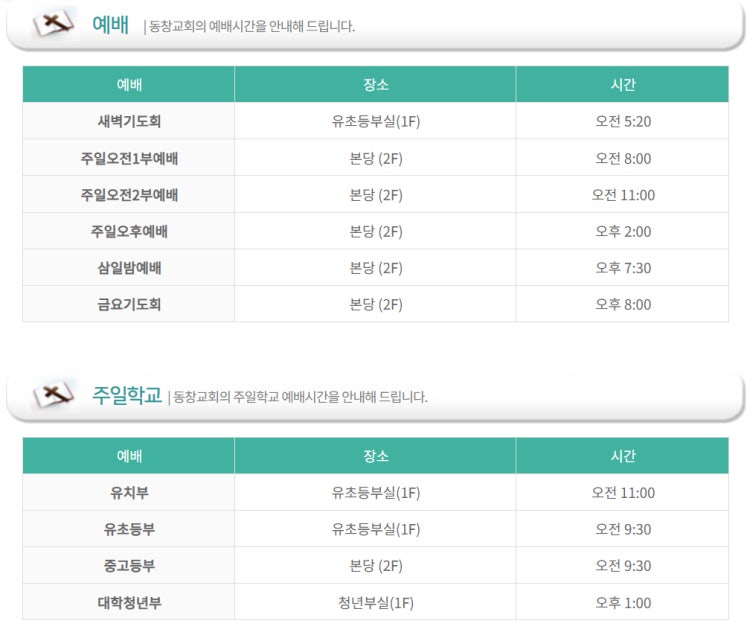
Task: Click 시간 column header in worship table
Action: 623,85
